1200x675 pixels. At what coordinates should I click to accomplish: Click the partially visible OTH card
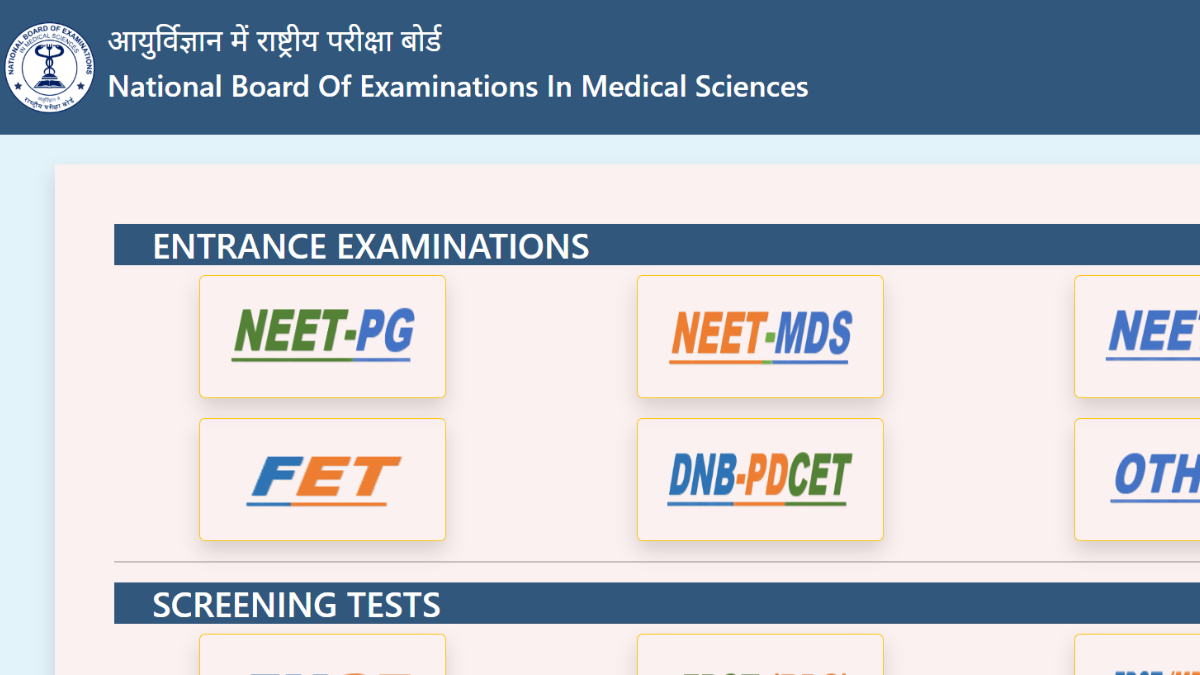(1138, 479)
